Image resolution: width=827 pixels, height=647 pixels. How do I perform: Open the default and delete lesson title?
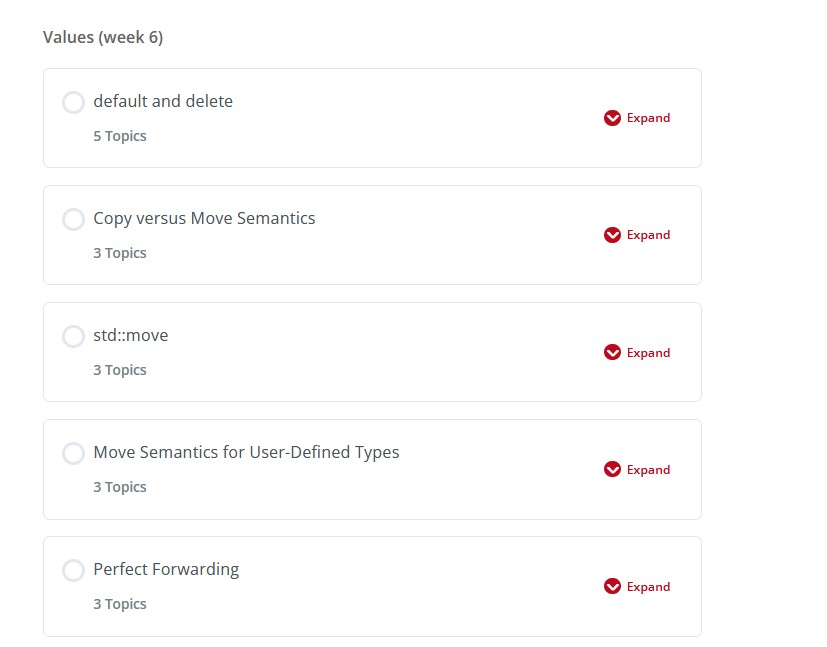163,101
